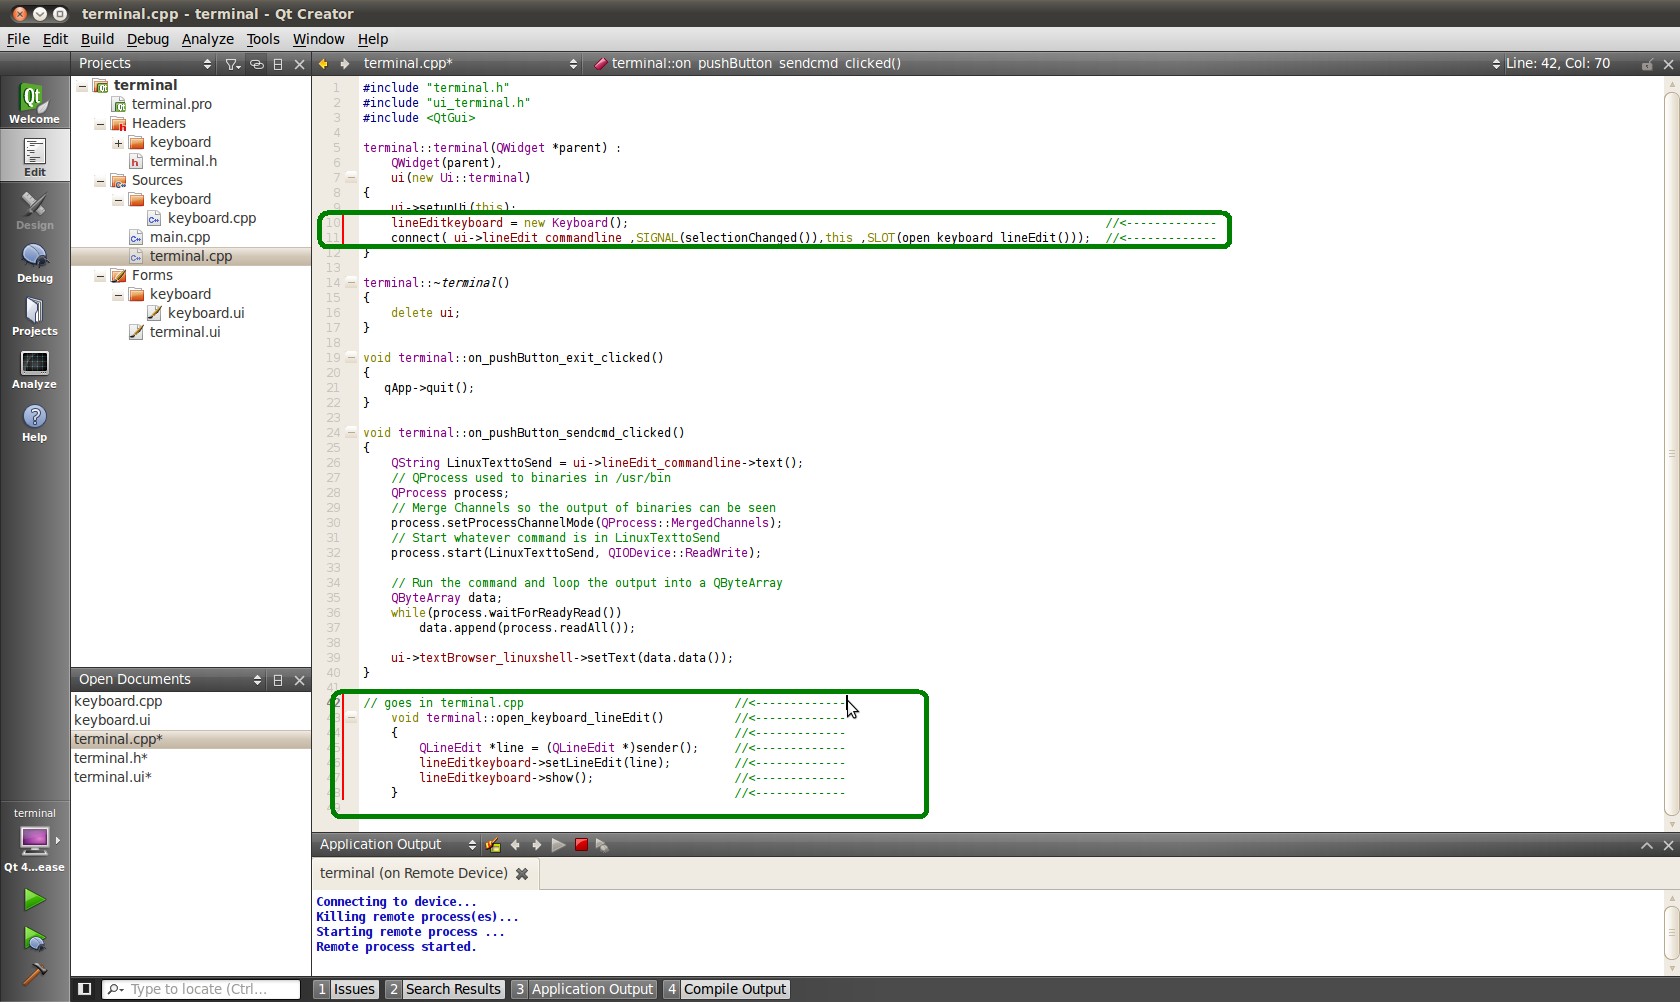
Task: Close the Projects pane
Action: click(299, 64)
